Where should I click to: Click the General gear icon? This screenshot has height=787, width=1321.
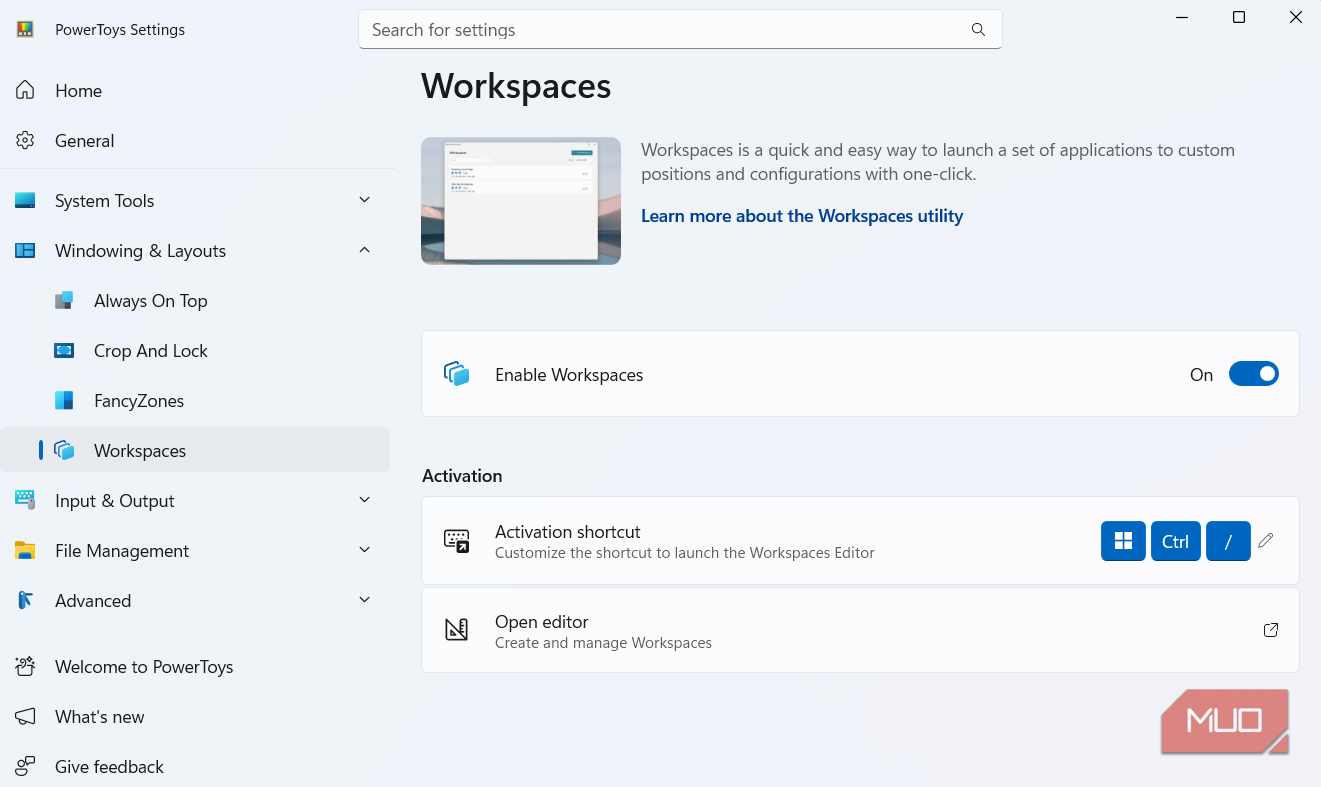tap(26, 140)
